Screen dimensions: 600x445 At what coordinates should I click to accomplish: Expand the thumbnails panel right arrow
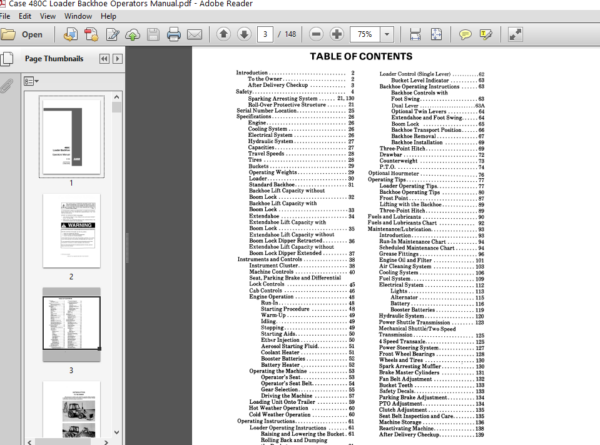tap(117, 59)
